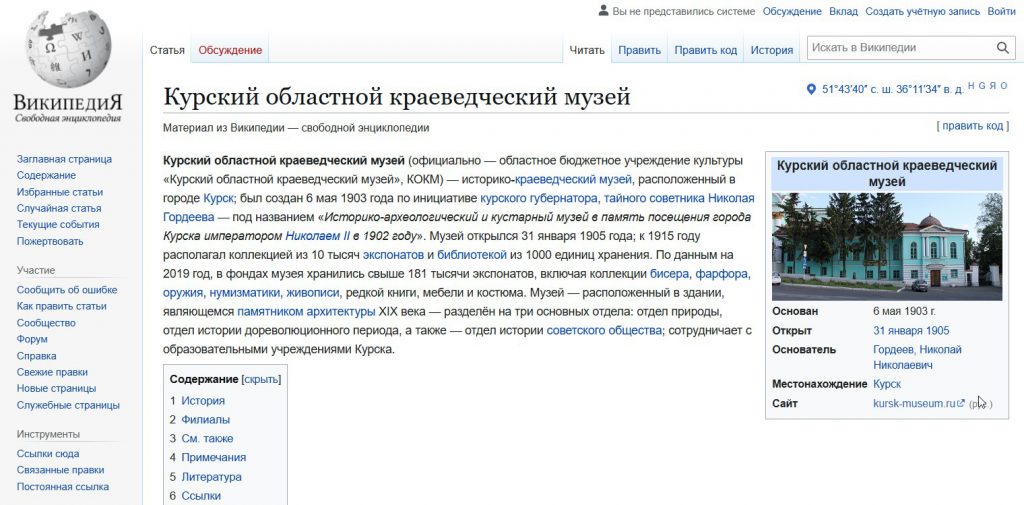Open Случайная статья sidebar link
The height and width of the screenshot is (505, 1024).
tap(59, 208)
